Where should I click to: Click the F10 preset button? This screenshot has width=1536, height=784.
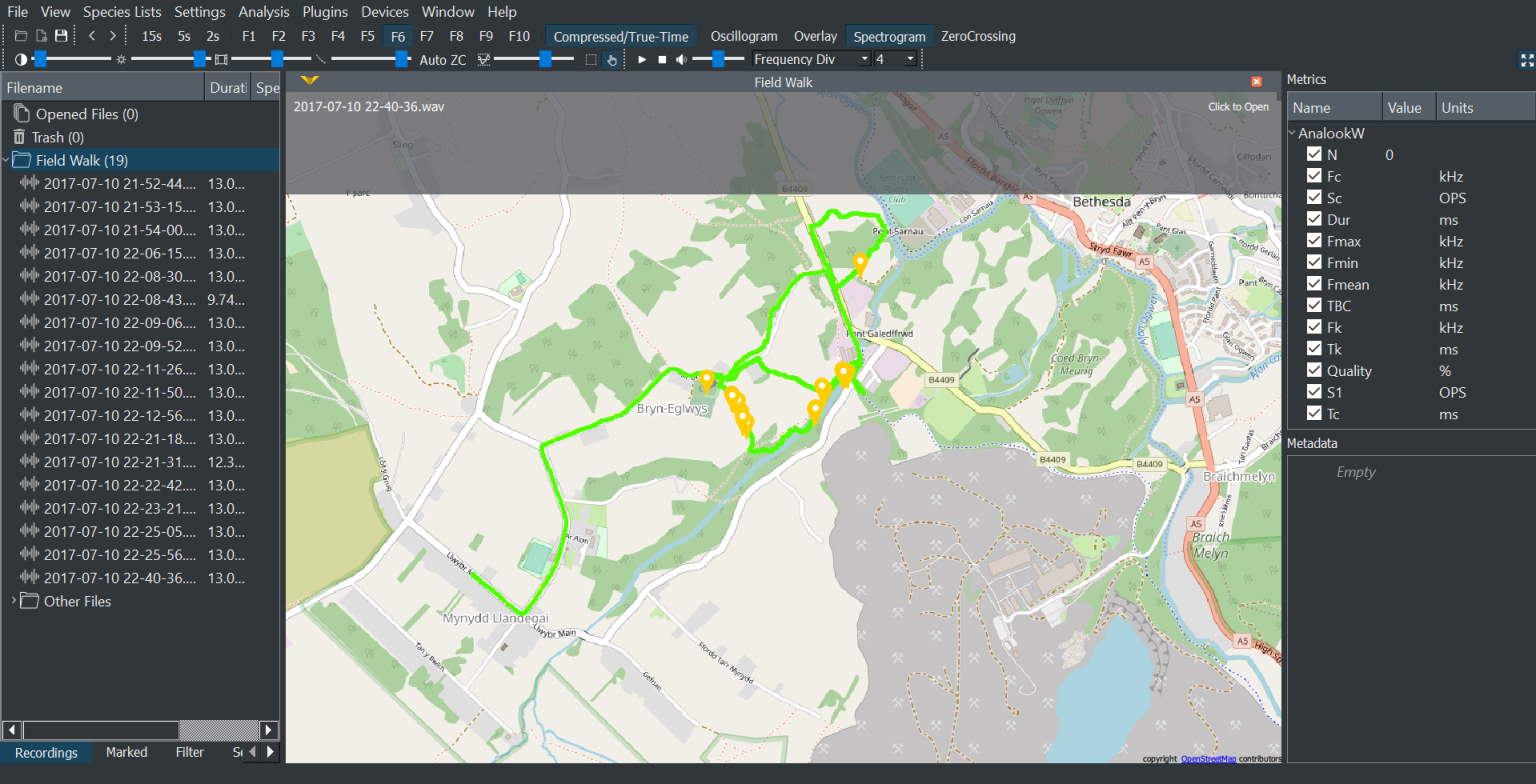point(519,35)
